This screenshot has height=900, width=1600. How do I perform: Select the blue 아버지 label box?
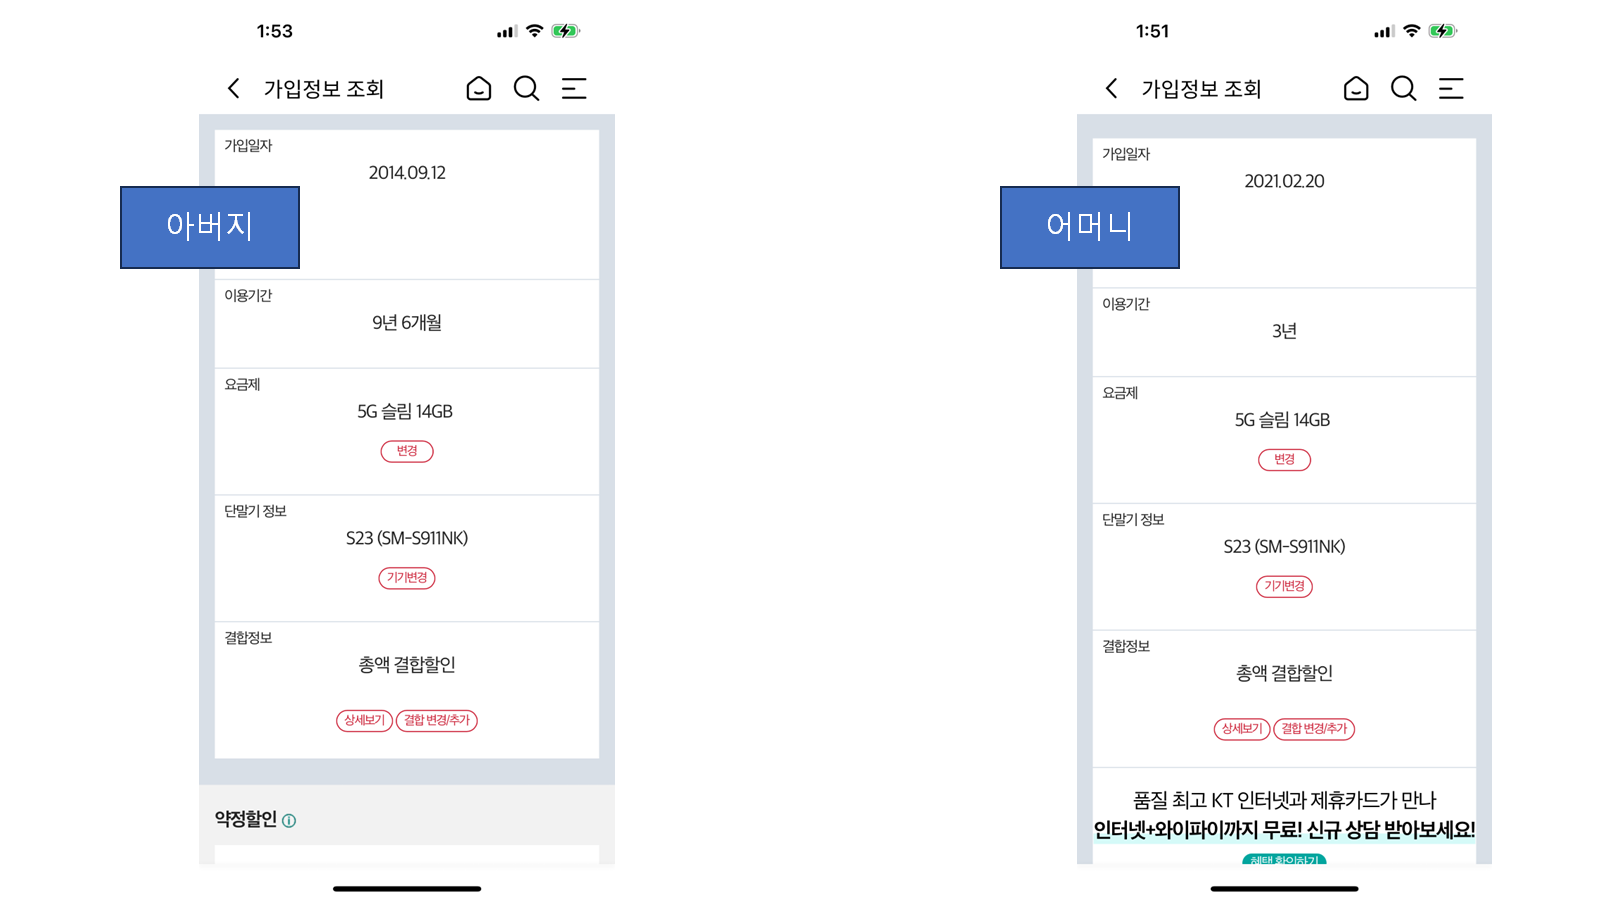click(210, 227)
